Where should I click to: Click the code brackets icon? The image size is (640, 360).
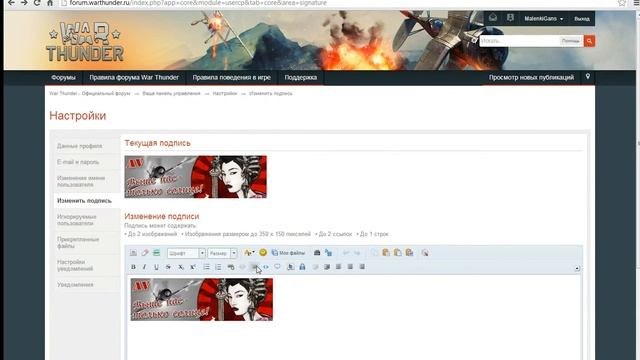[x=266, y=267]
